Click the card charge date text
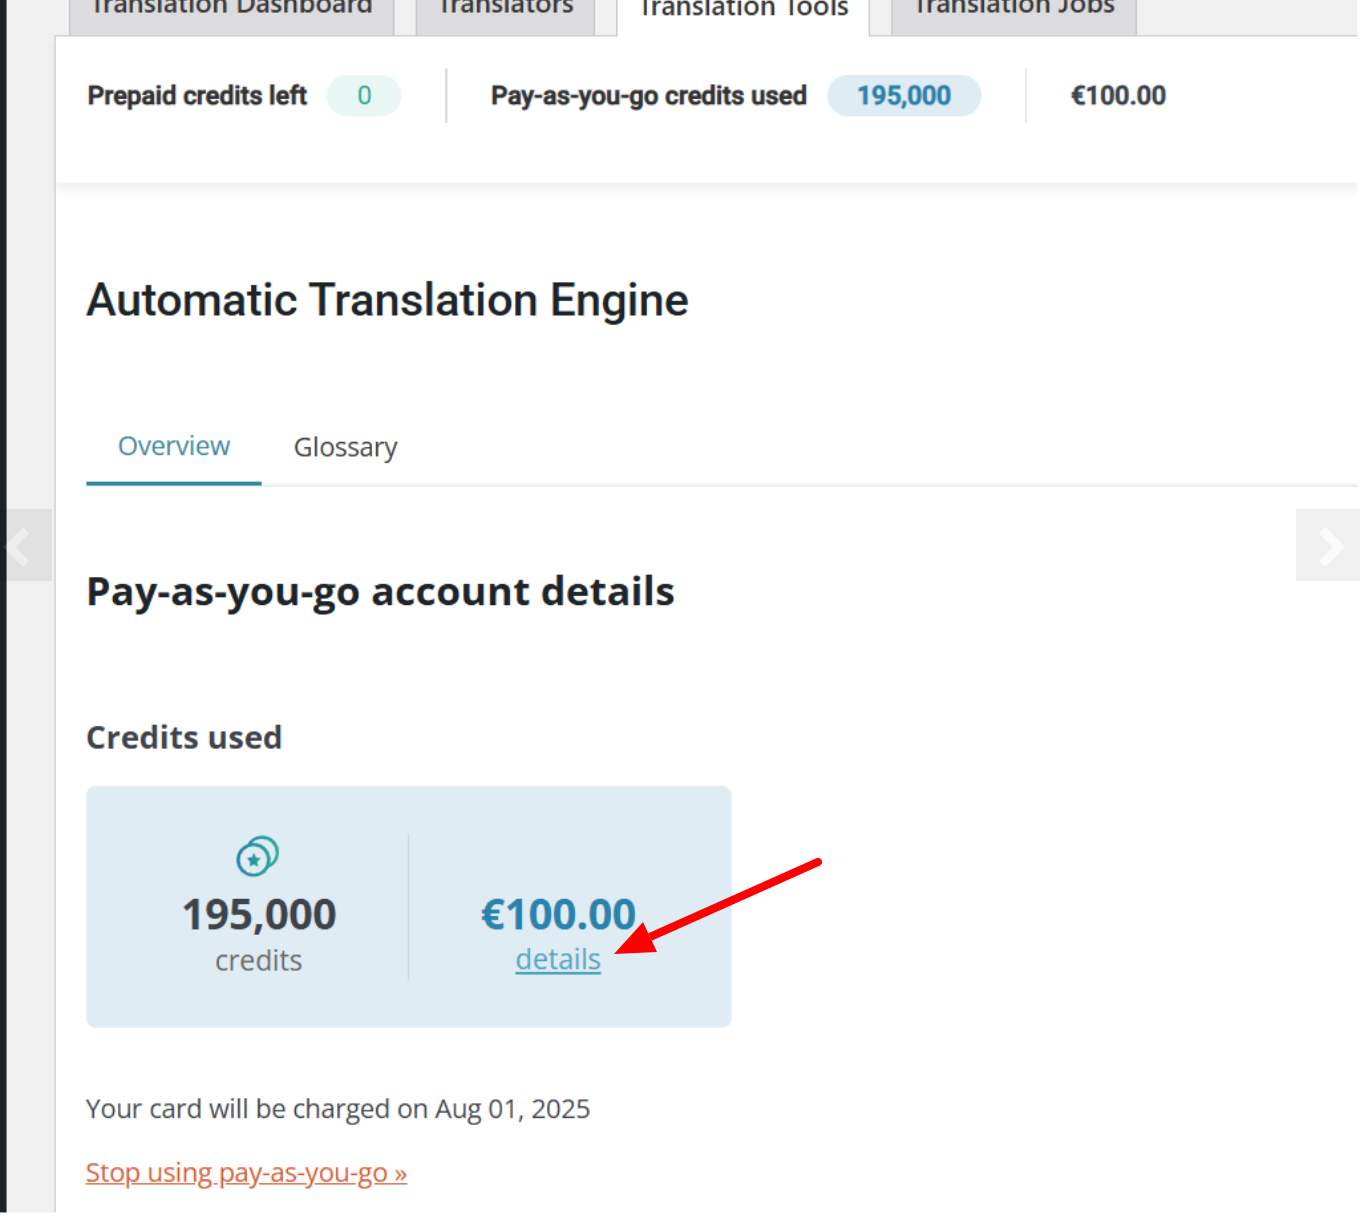 [x=338, y=1109]
